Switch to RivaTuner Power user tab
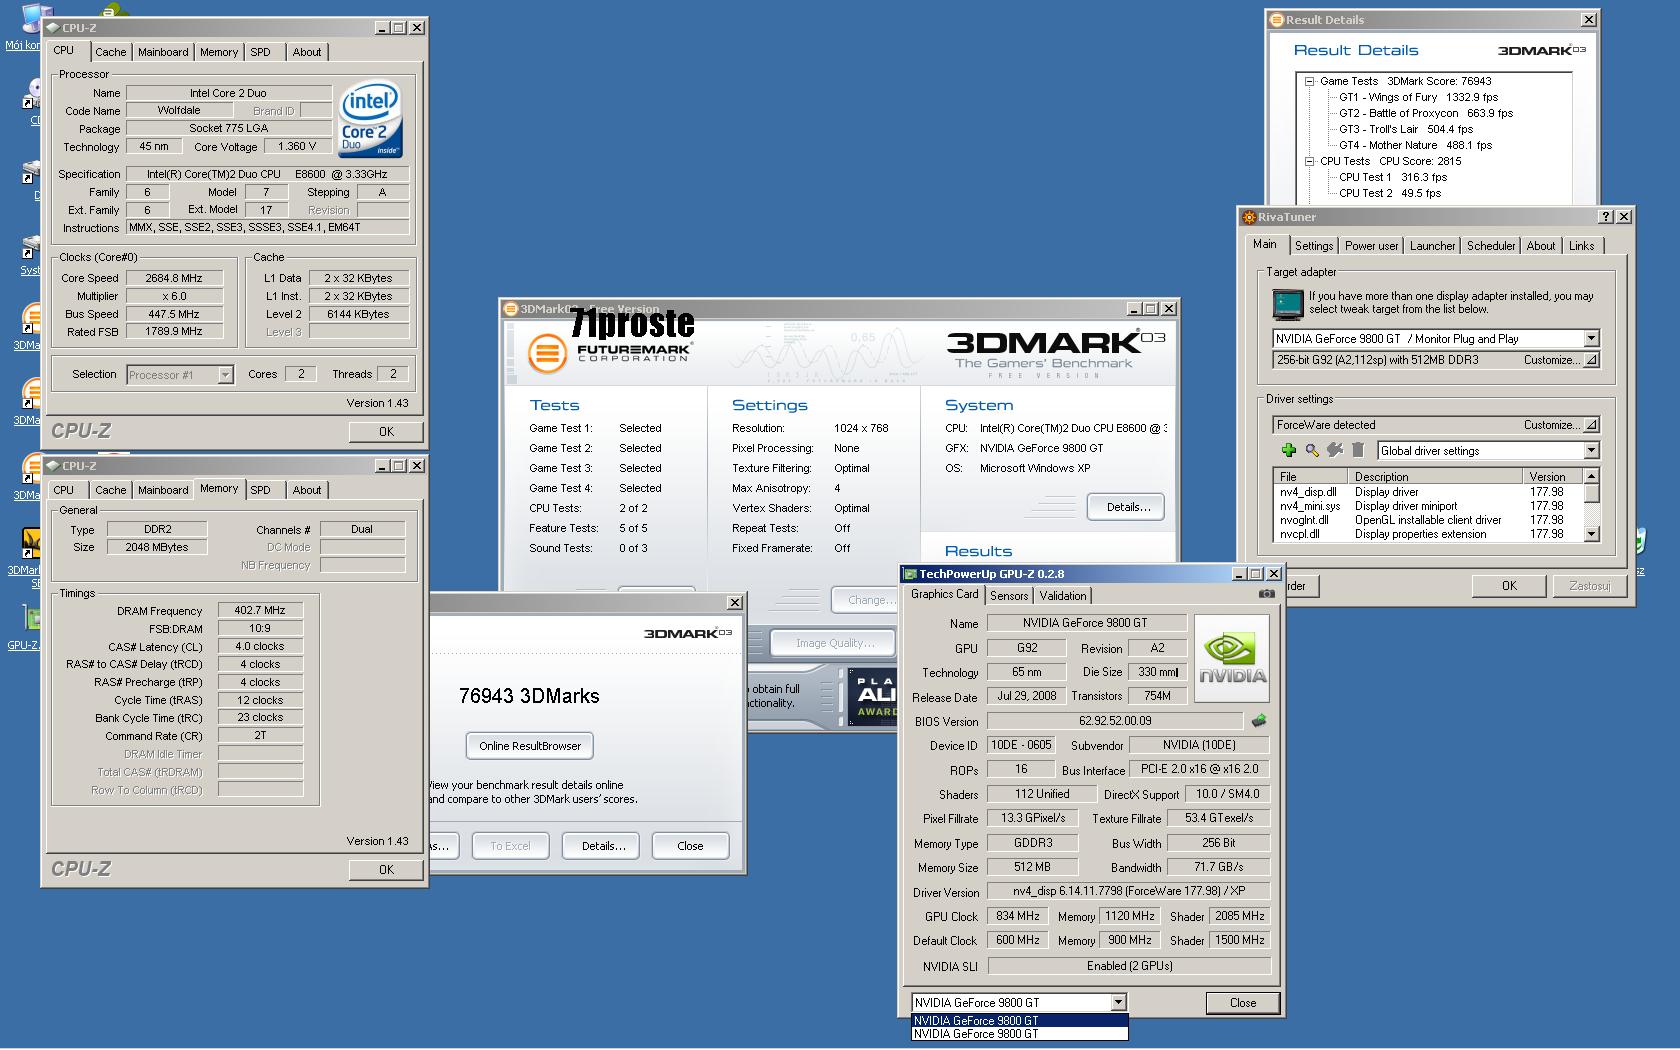This screenshot has width=1680, height=1050. click(x=1371, y=246)
